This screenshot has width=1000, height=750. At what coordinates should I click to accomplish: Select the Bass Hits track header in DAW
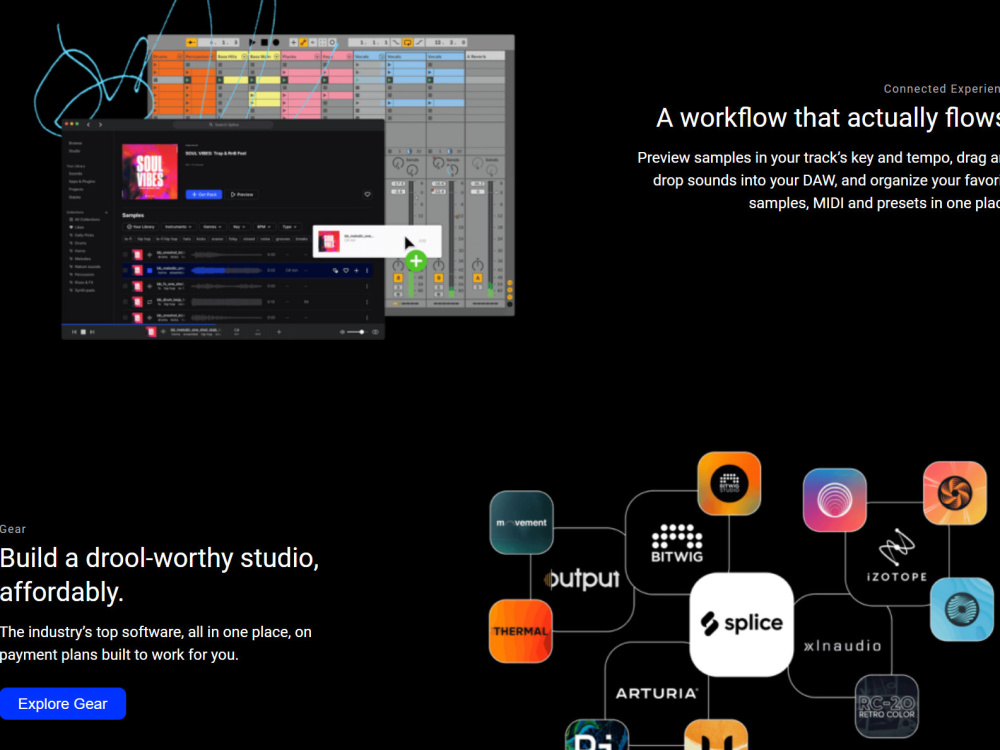[x=232, y=56]
